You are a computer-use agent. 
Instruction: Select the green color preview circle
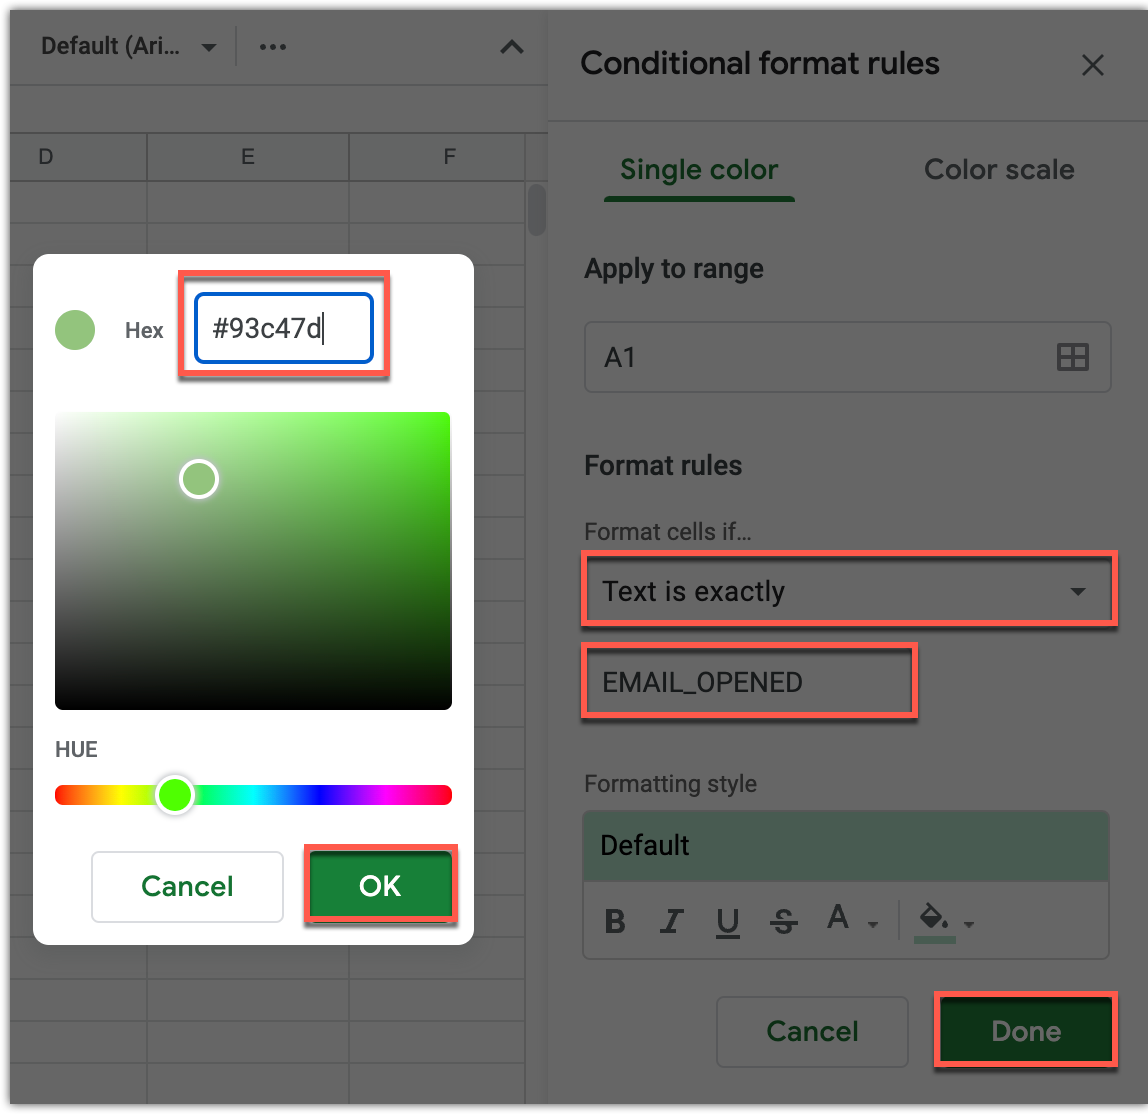pos(75,330)
